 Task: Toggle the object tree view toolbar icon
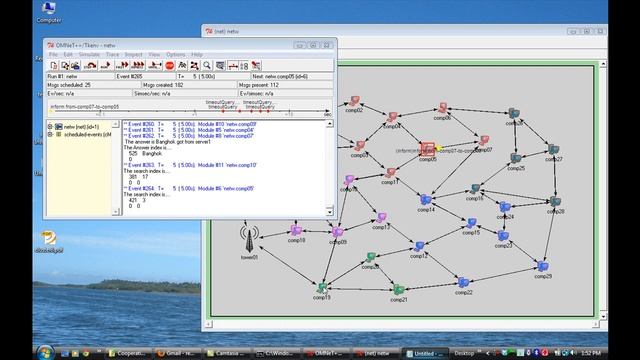(244, 65)
